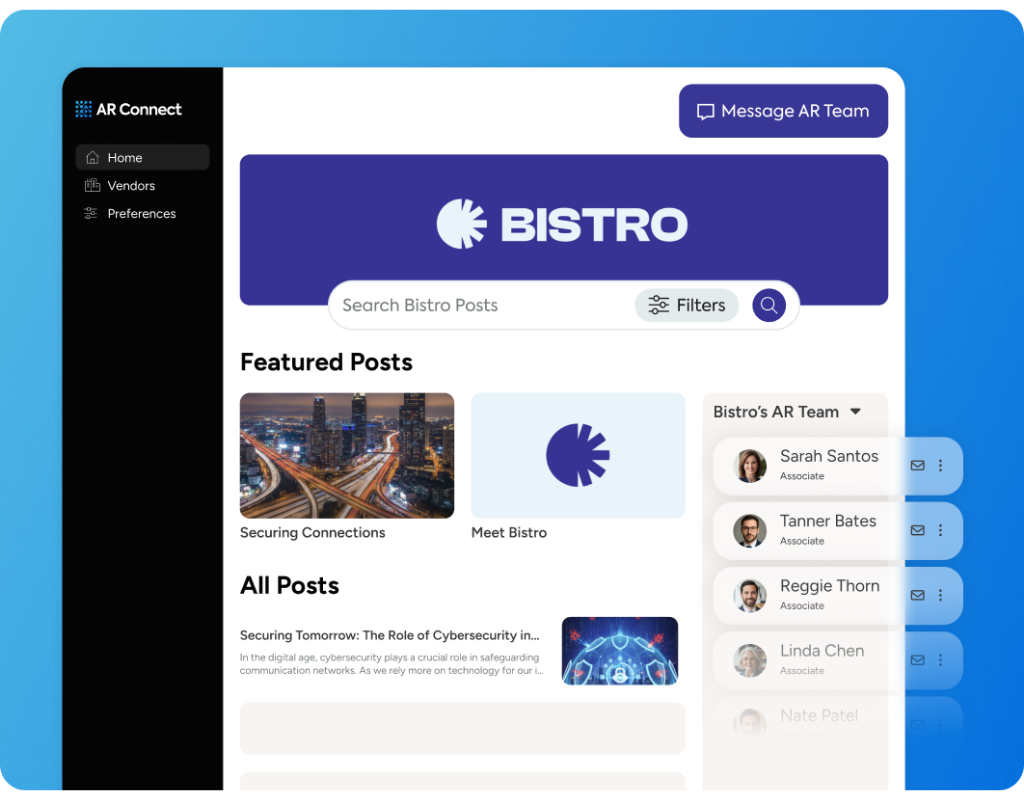Open more options for Tanner Bates
Viewport: 1024px width, 800px height.
[940, 530]
